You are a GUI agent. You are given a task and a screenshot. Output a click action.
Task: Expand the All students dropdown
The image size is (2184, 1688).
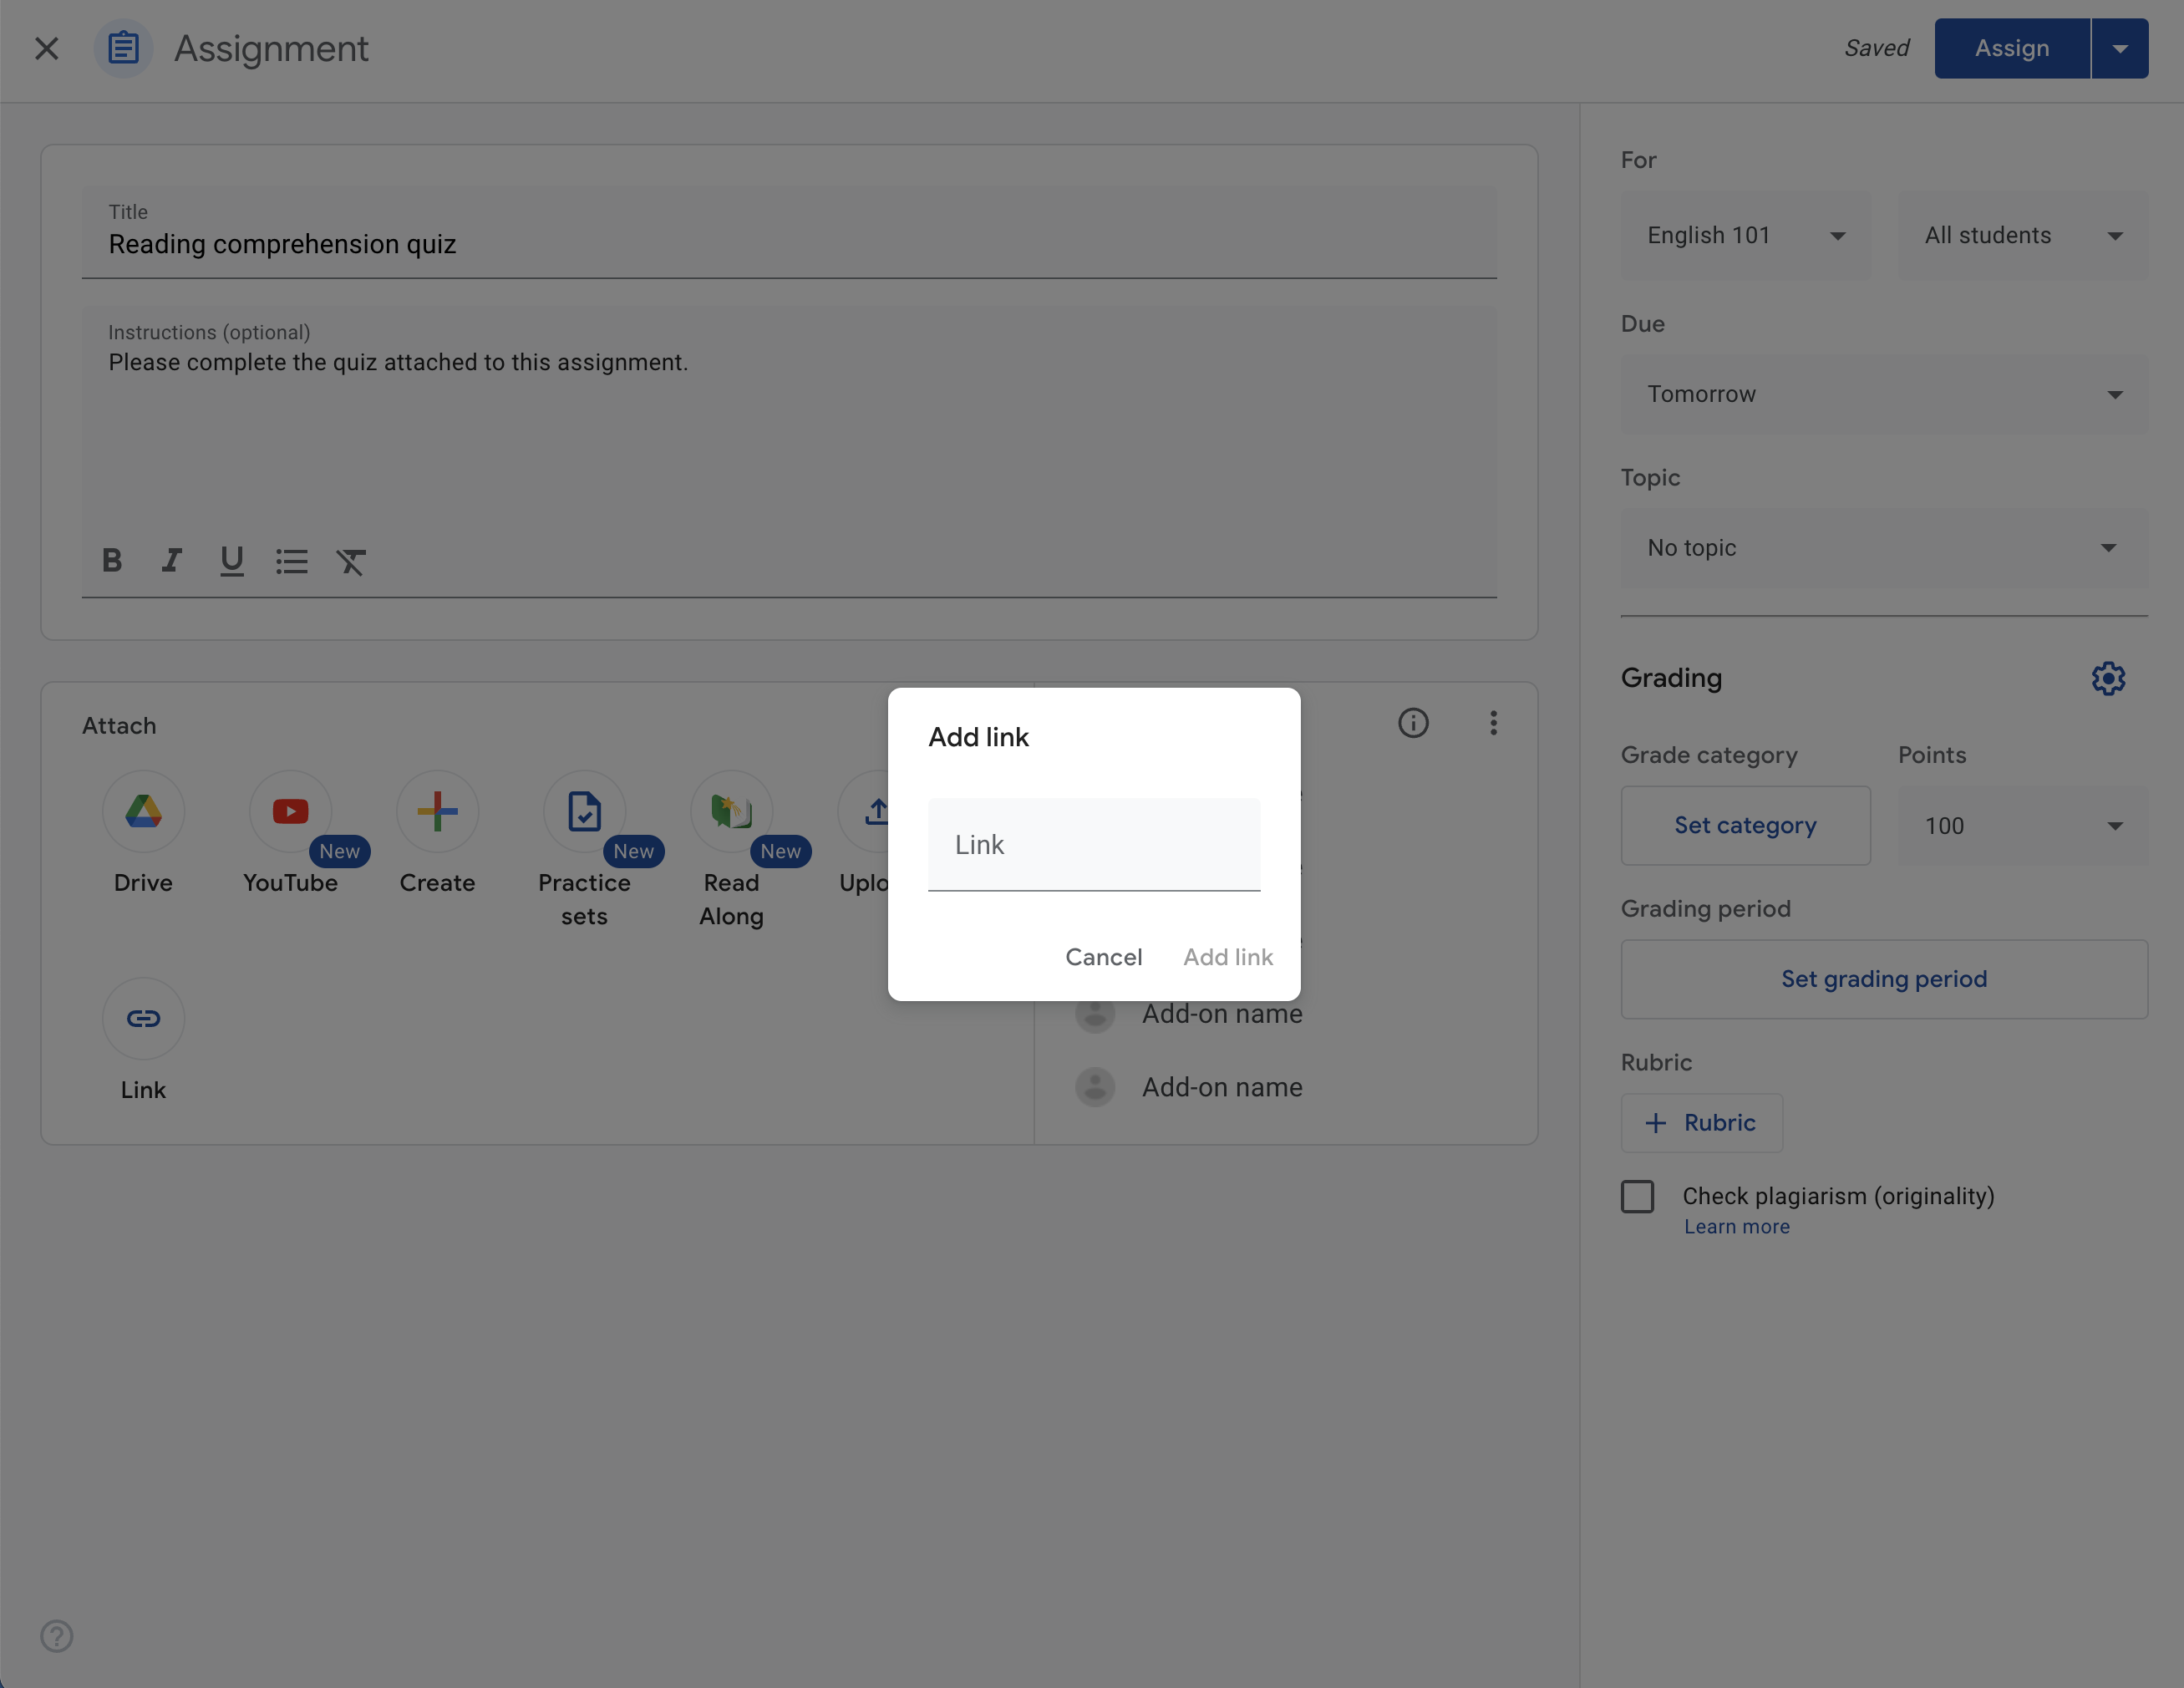tap(2021, 232)
